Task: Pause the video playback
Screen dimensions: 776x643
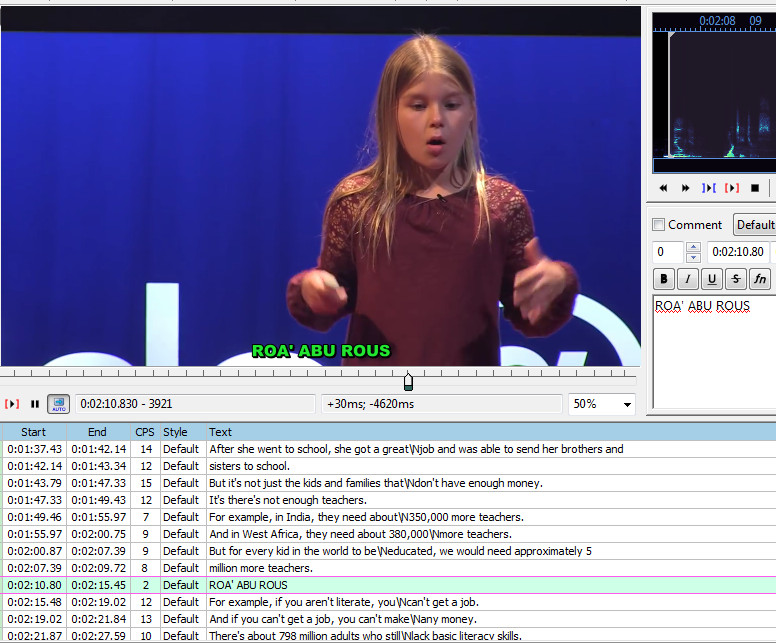Action: pyautogui.click(x=35, y=404)
